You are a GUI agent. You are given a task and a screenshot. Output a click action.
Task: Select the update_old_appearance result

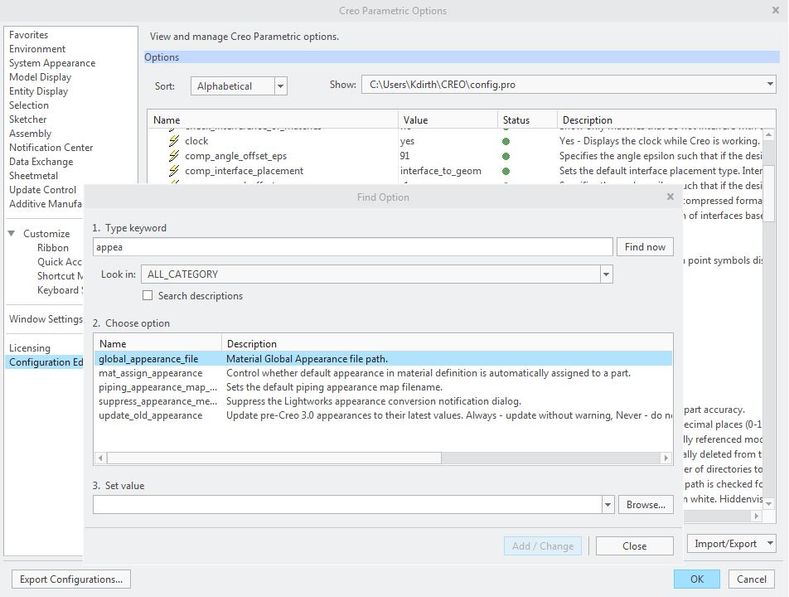(383, 415)
